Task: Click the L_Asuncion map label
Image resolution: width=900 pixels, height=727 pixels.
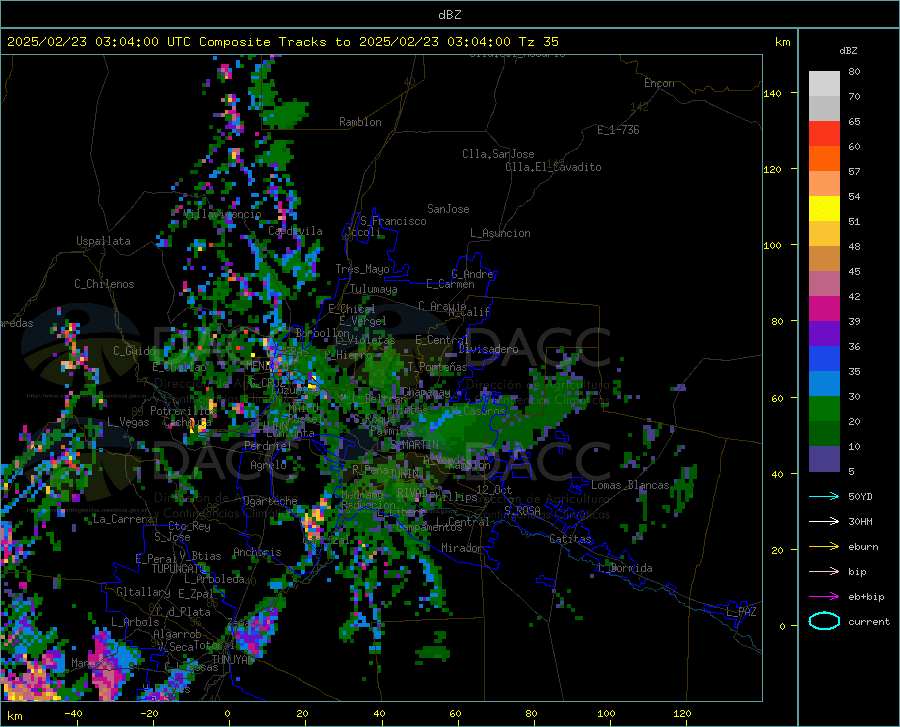Action: click(500, 233)
